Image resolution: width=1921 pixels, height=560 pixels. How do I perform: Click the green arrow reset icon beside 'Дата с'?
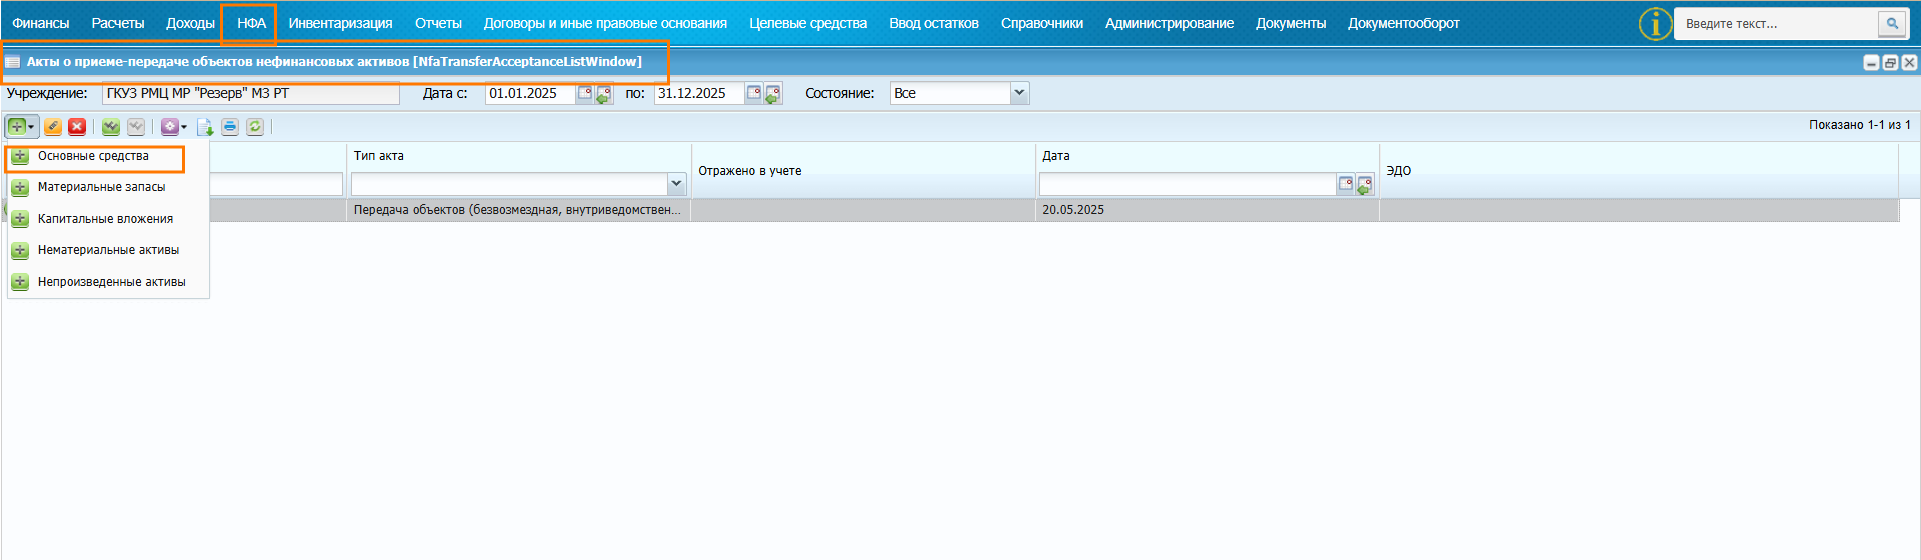pos(604,94)
